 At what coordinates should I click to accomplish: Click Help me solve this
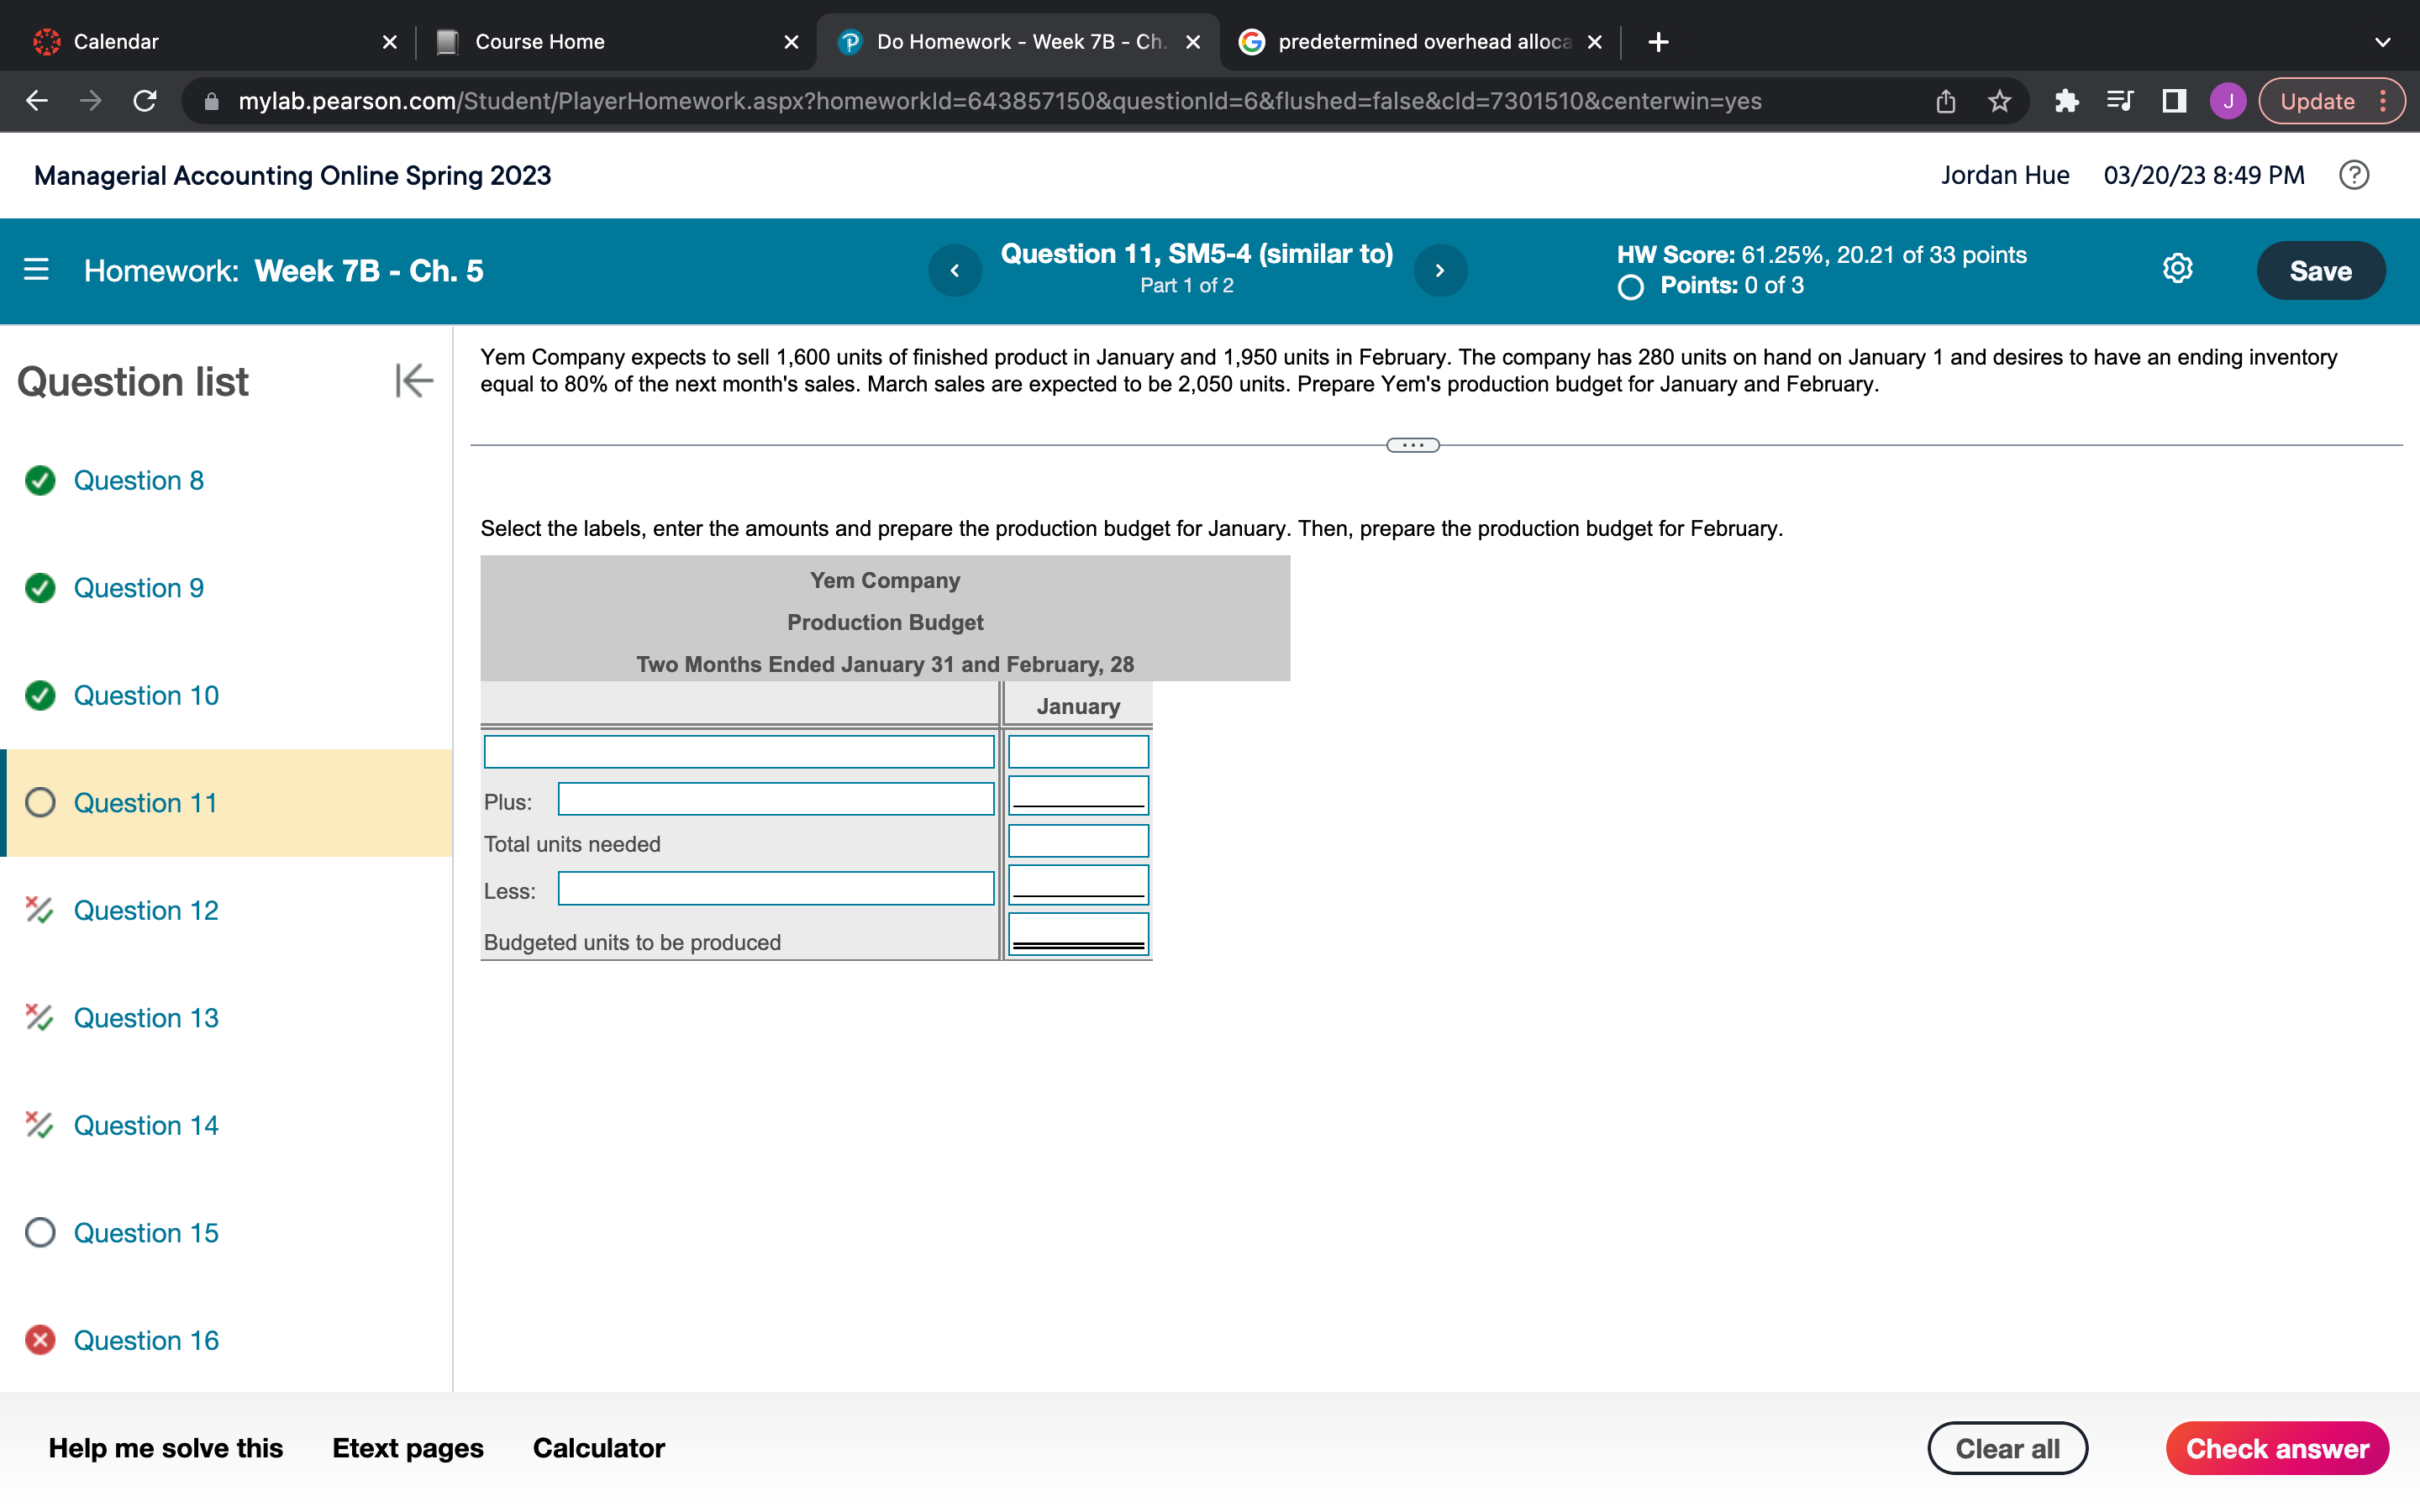166,1448
